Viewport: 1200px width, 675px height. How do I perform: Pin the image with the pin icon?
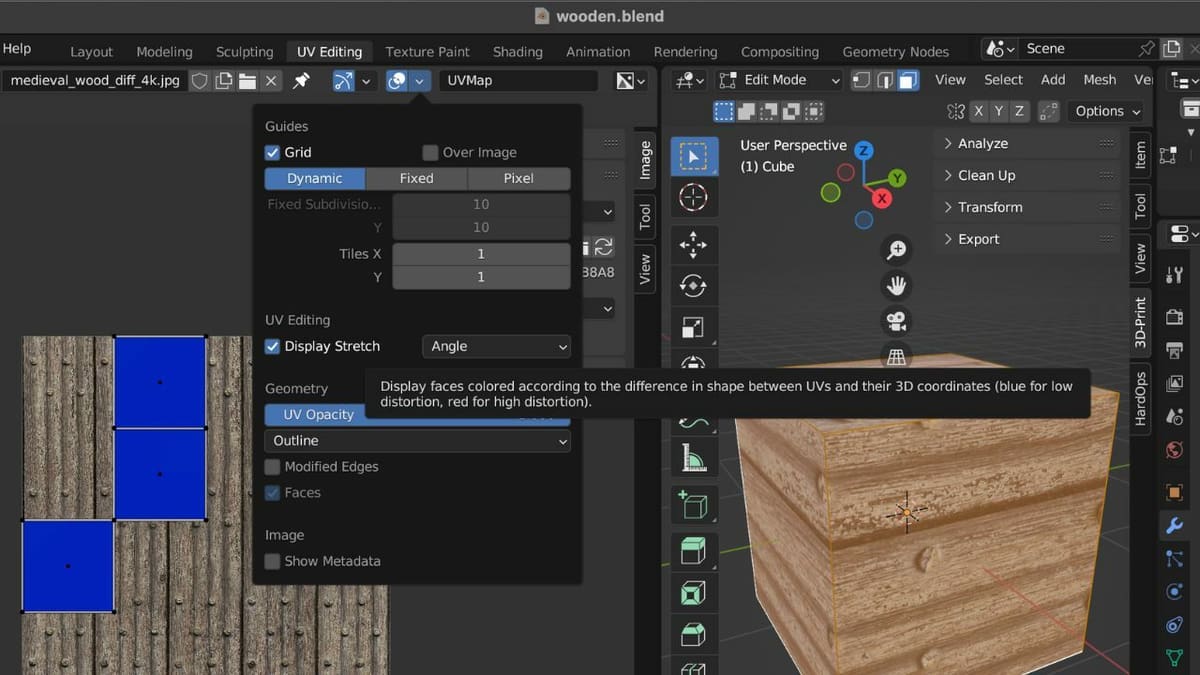300,81
